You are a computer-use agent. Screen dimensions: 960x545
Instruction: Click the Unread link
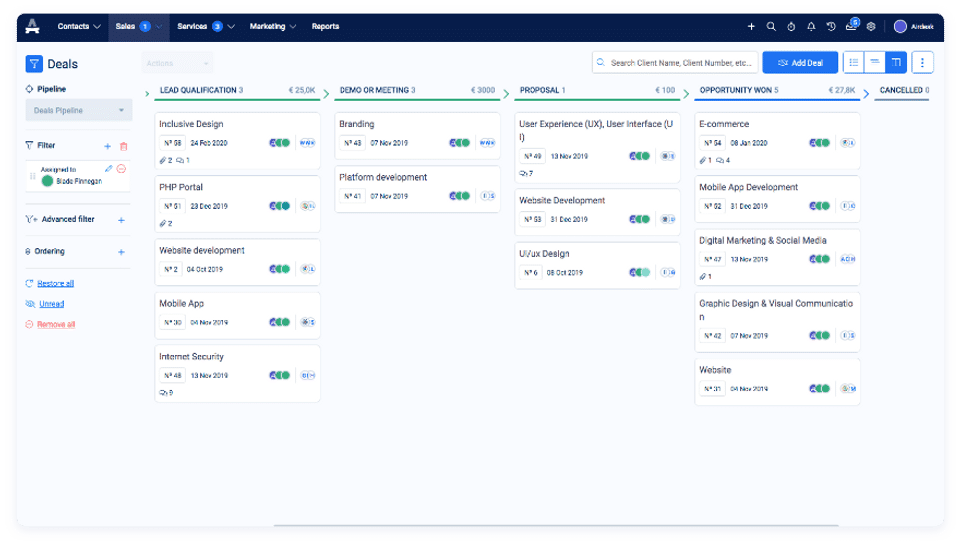(51, 304)
